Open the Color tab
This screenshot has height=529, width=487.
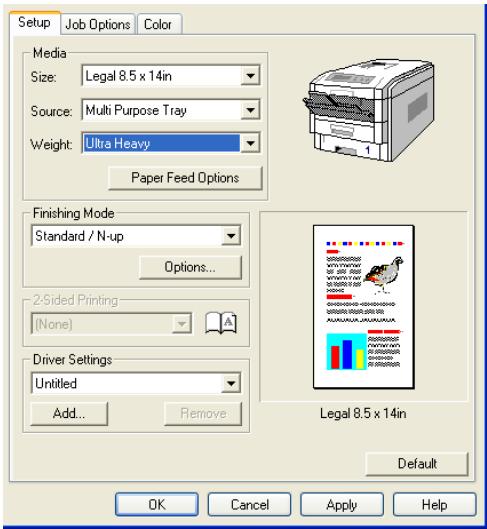pos(160,24)
